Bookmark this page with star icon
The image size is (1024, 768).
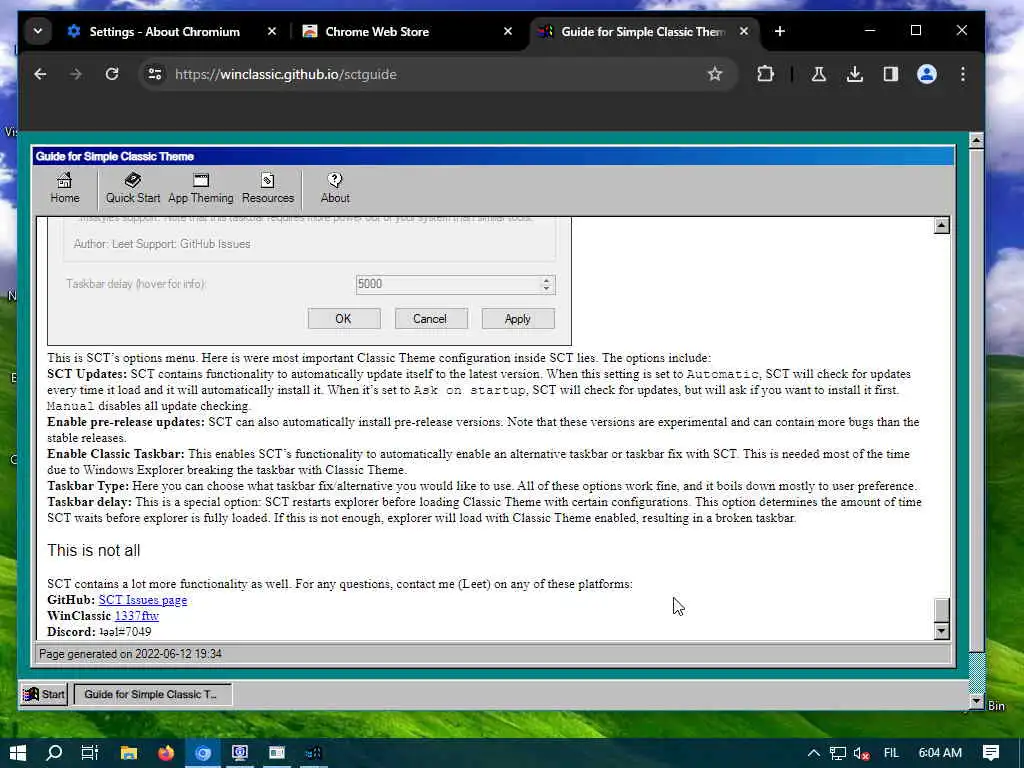point(715,74)
